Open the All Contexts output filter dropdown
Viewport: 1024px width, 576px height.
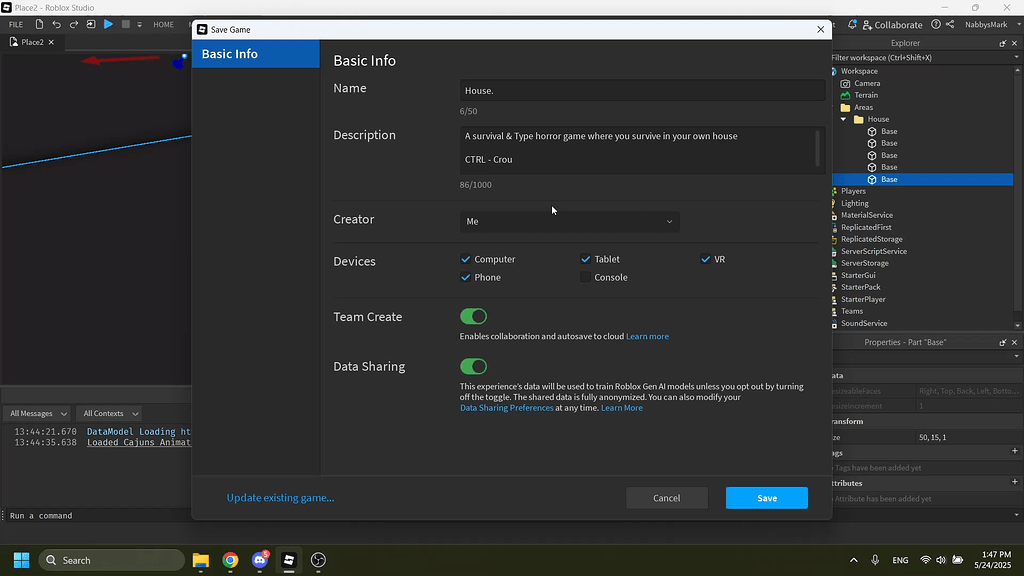tap(110, 413)
